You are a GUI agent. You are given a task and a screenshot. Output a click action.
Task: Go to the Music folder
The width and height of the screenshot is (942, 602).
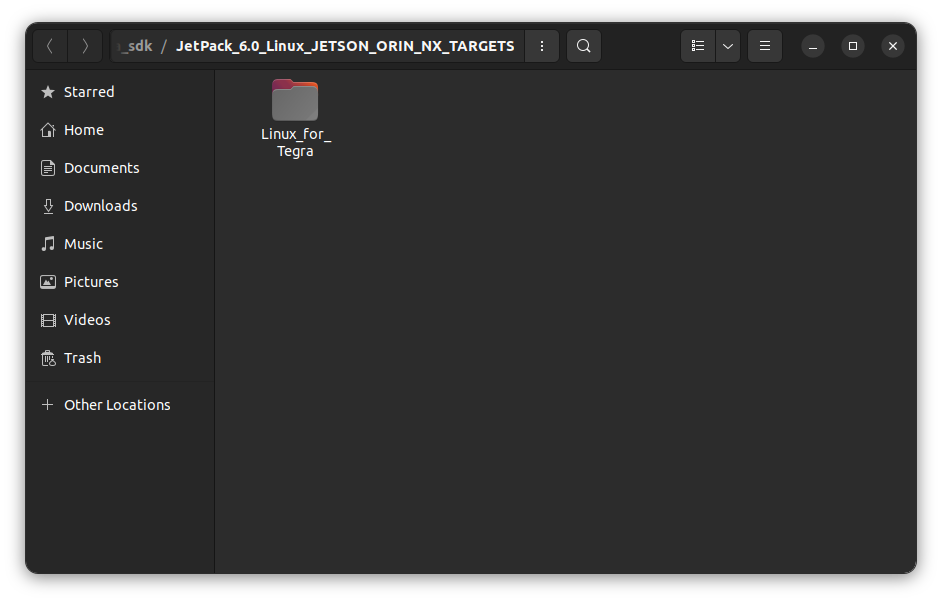click(84, 243)
